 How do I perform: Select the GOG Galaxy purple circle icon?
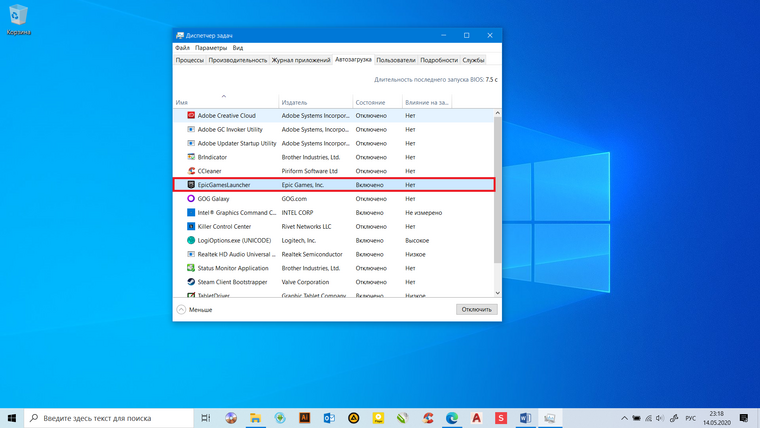pos(191,198)
